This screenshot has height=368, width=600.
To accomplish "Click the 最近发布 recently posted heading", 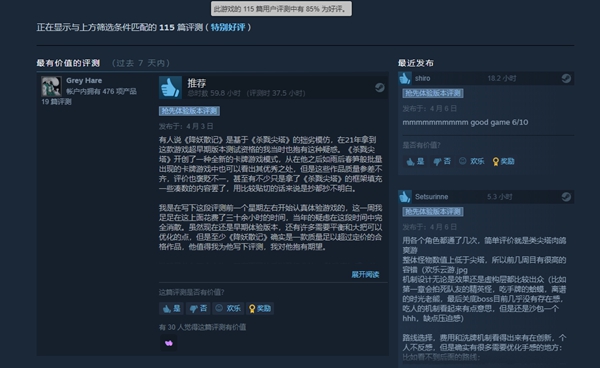I will [x=416, y=63].
